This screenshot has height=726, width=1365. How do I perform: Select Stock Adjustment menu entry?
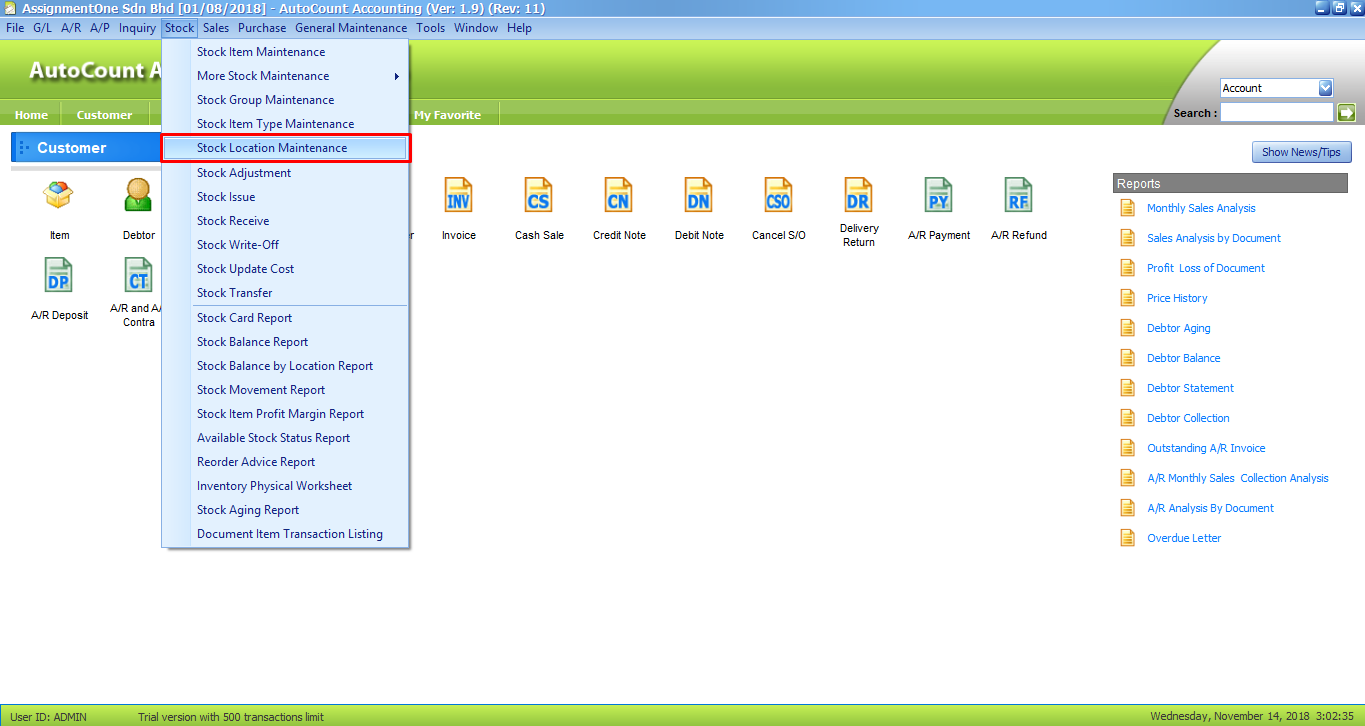coord(286,173)
